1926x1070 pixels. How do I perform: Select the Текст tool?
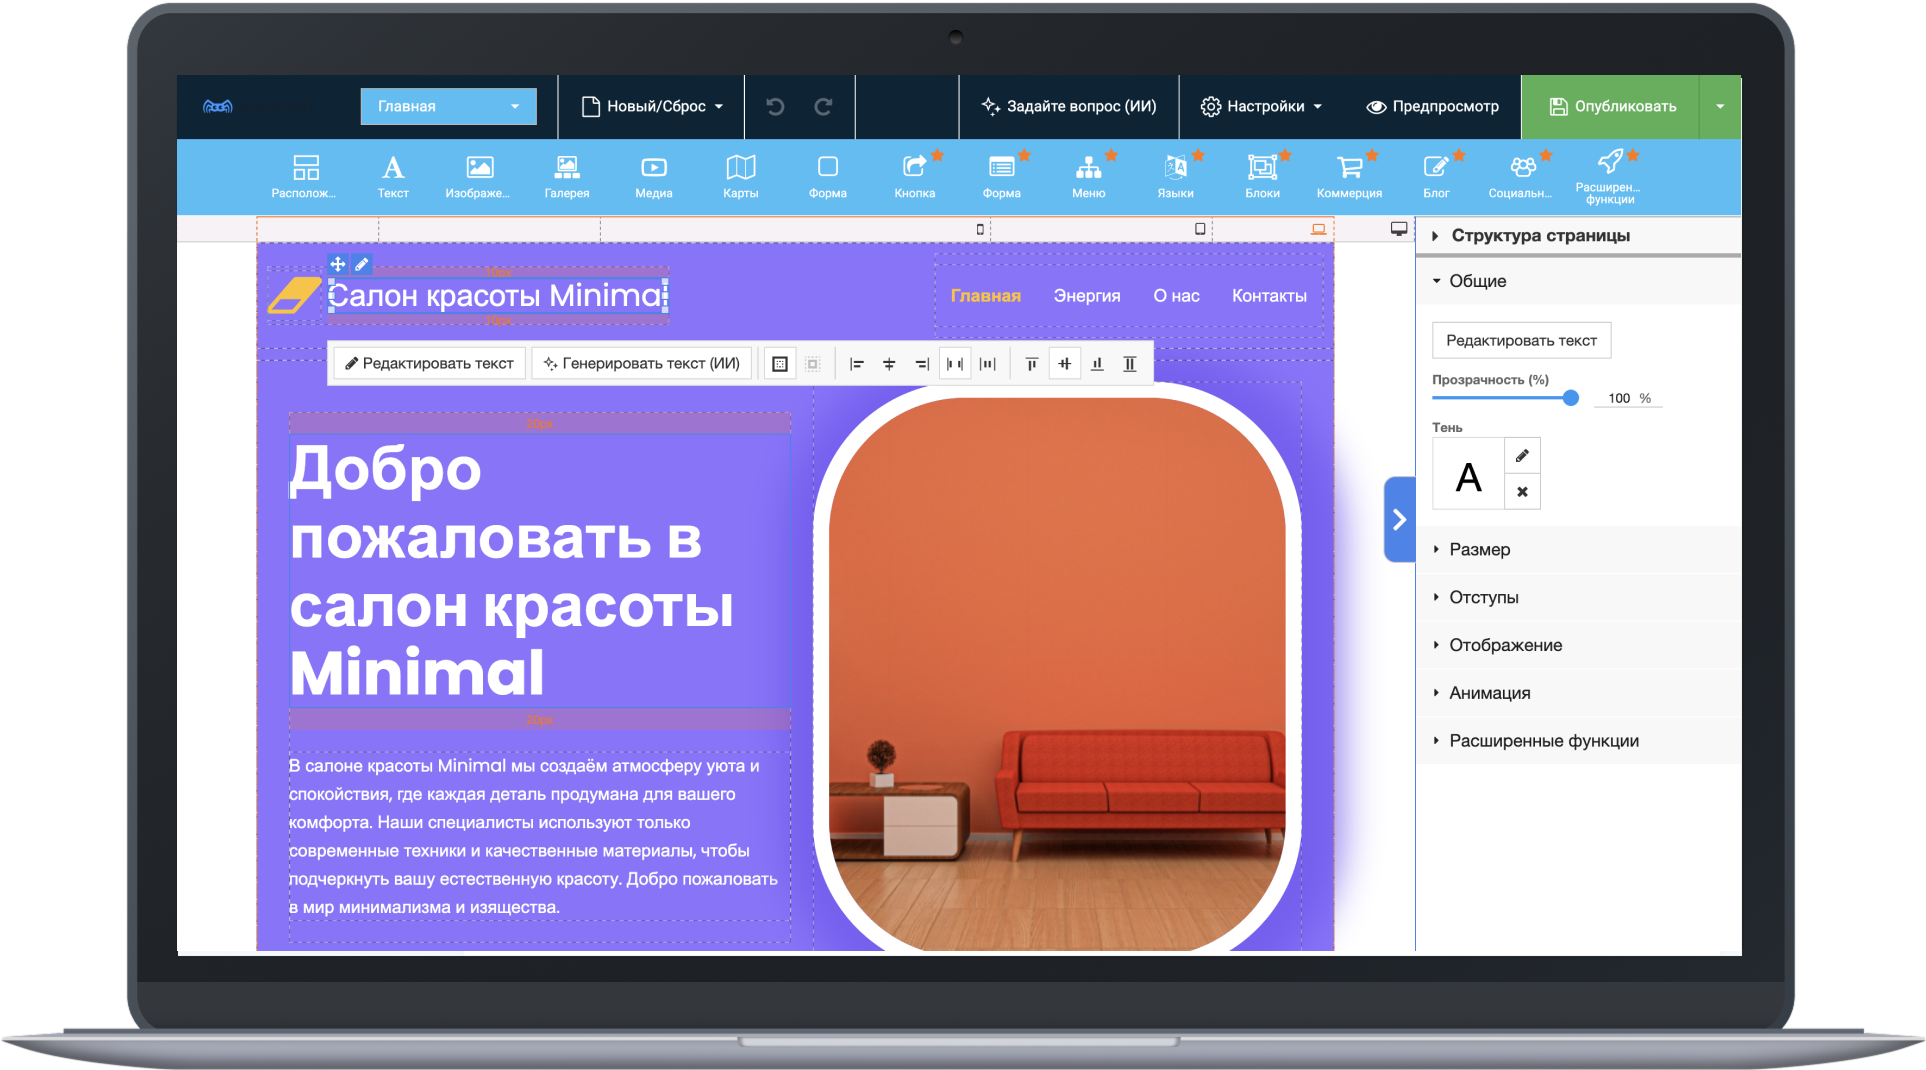pyautogui.click(x=393, y=176)
